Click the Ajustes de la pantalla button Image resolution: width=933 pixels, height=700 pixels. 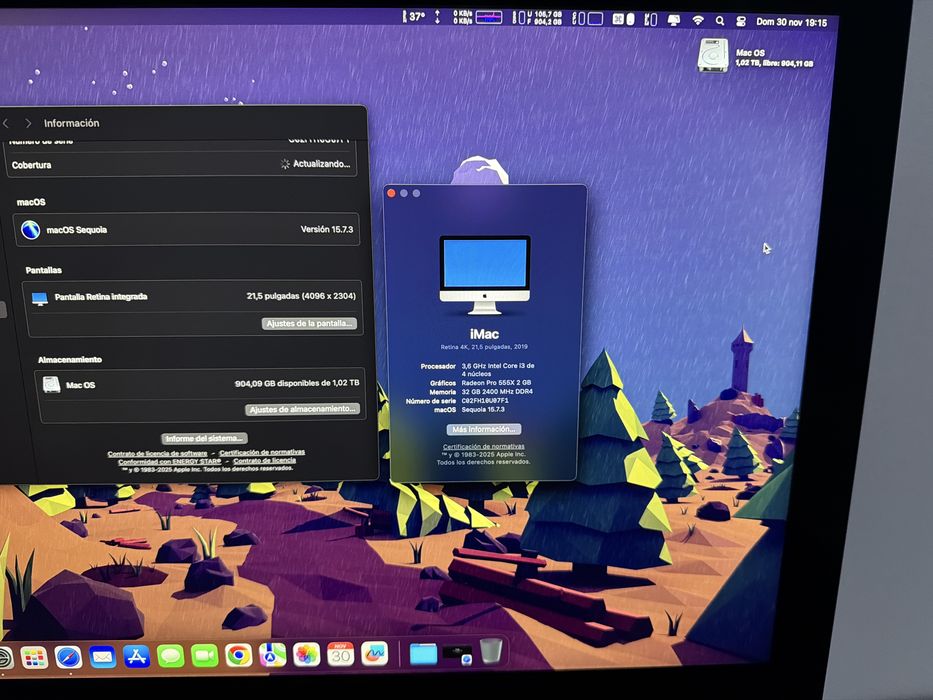309,323
